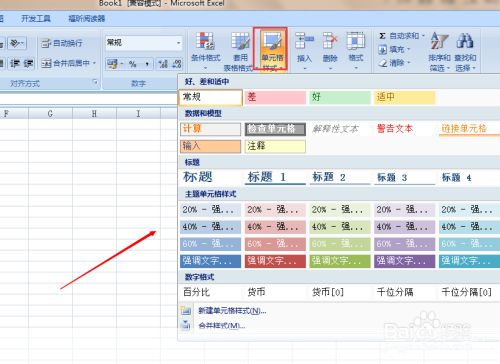This screenshot has height=364, width=500.
Task: Open the Conditional Formatting (条件格式) menu
Action: (x=205, y=51)
